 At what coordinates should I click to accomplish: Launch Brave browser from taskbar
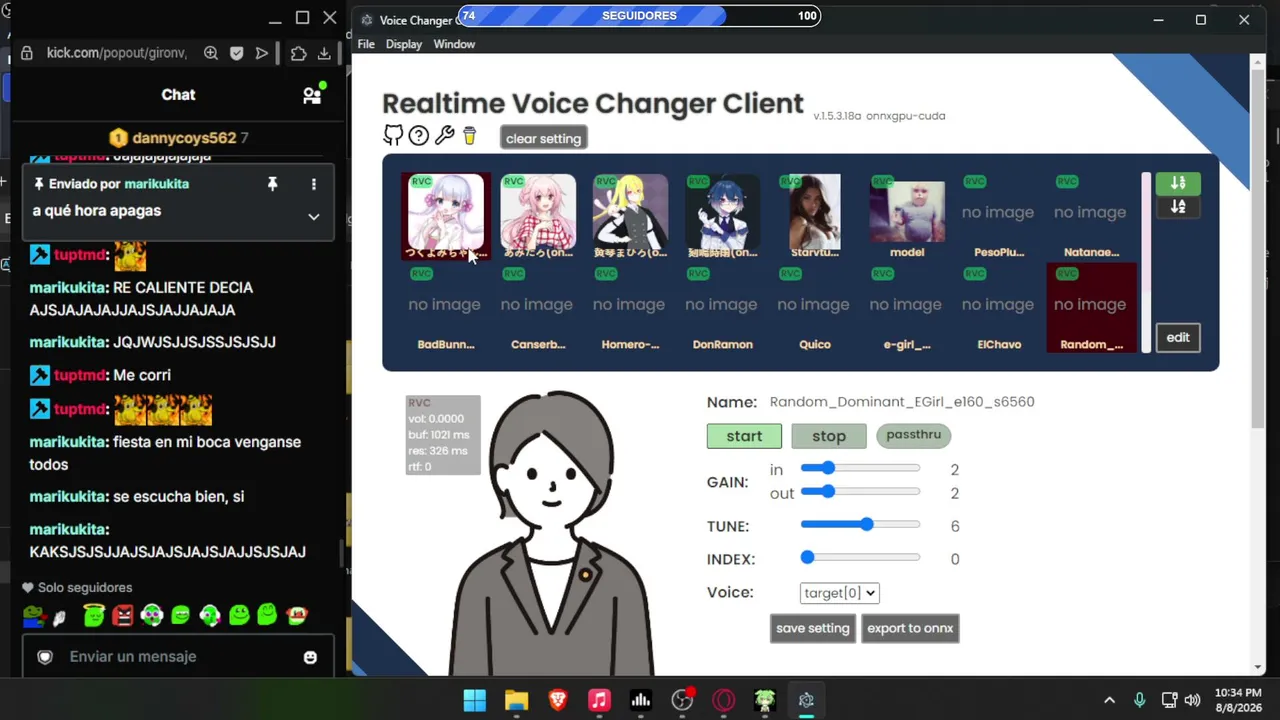click(x=558, y=700)
